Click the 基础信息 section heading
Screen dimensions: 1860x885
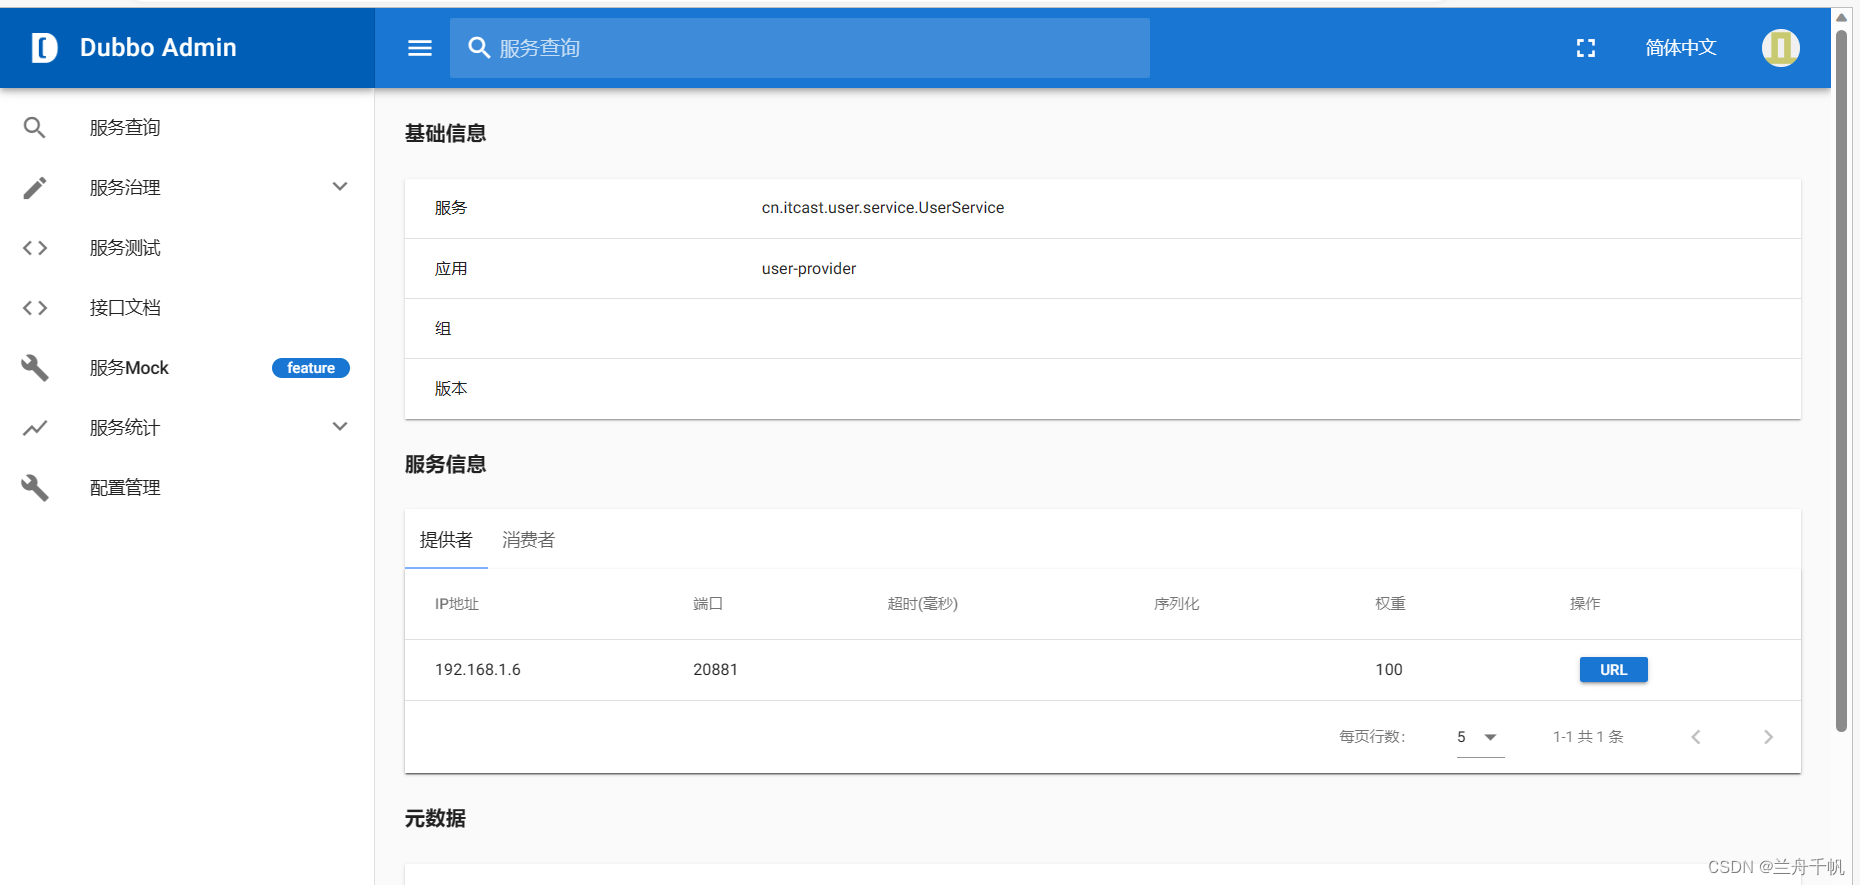point(445,133)
